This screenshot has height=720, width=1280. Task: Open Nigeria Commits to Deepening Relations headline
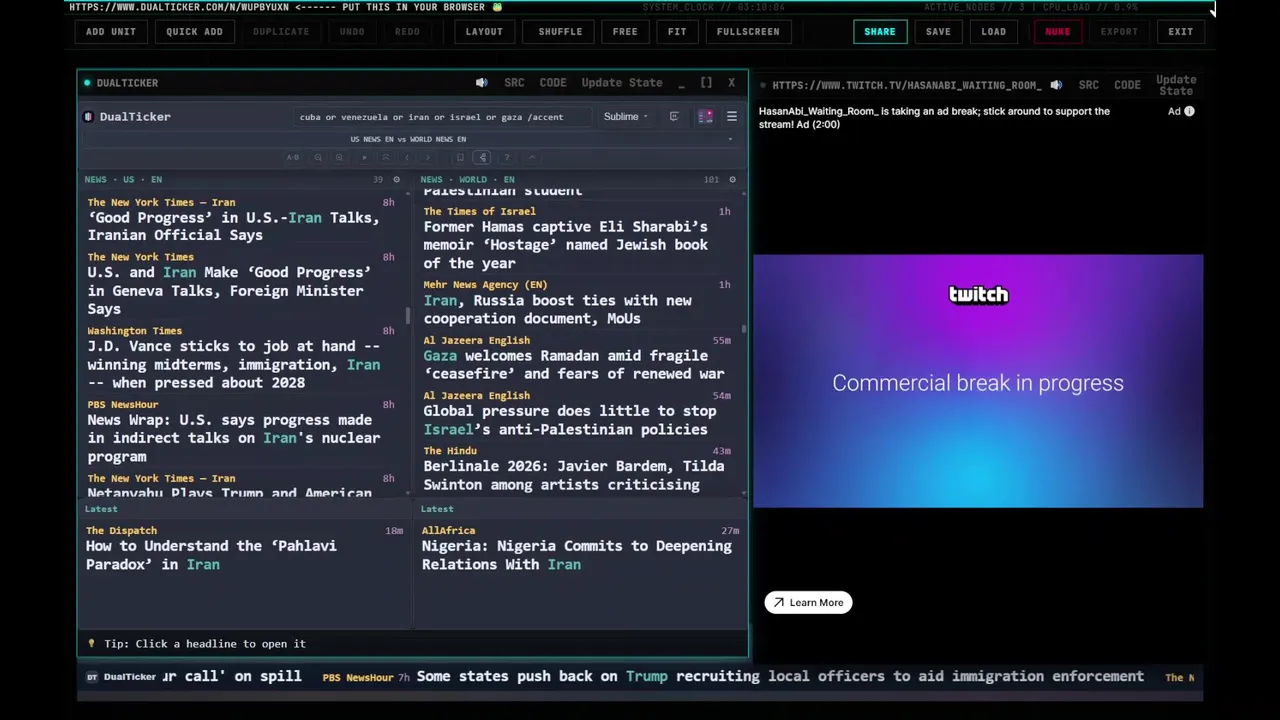coord(577,555)
